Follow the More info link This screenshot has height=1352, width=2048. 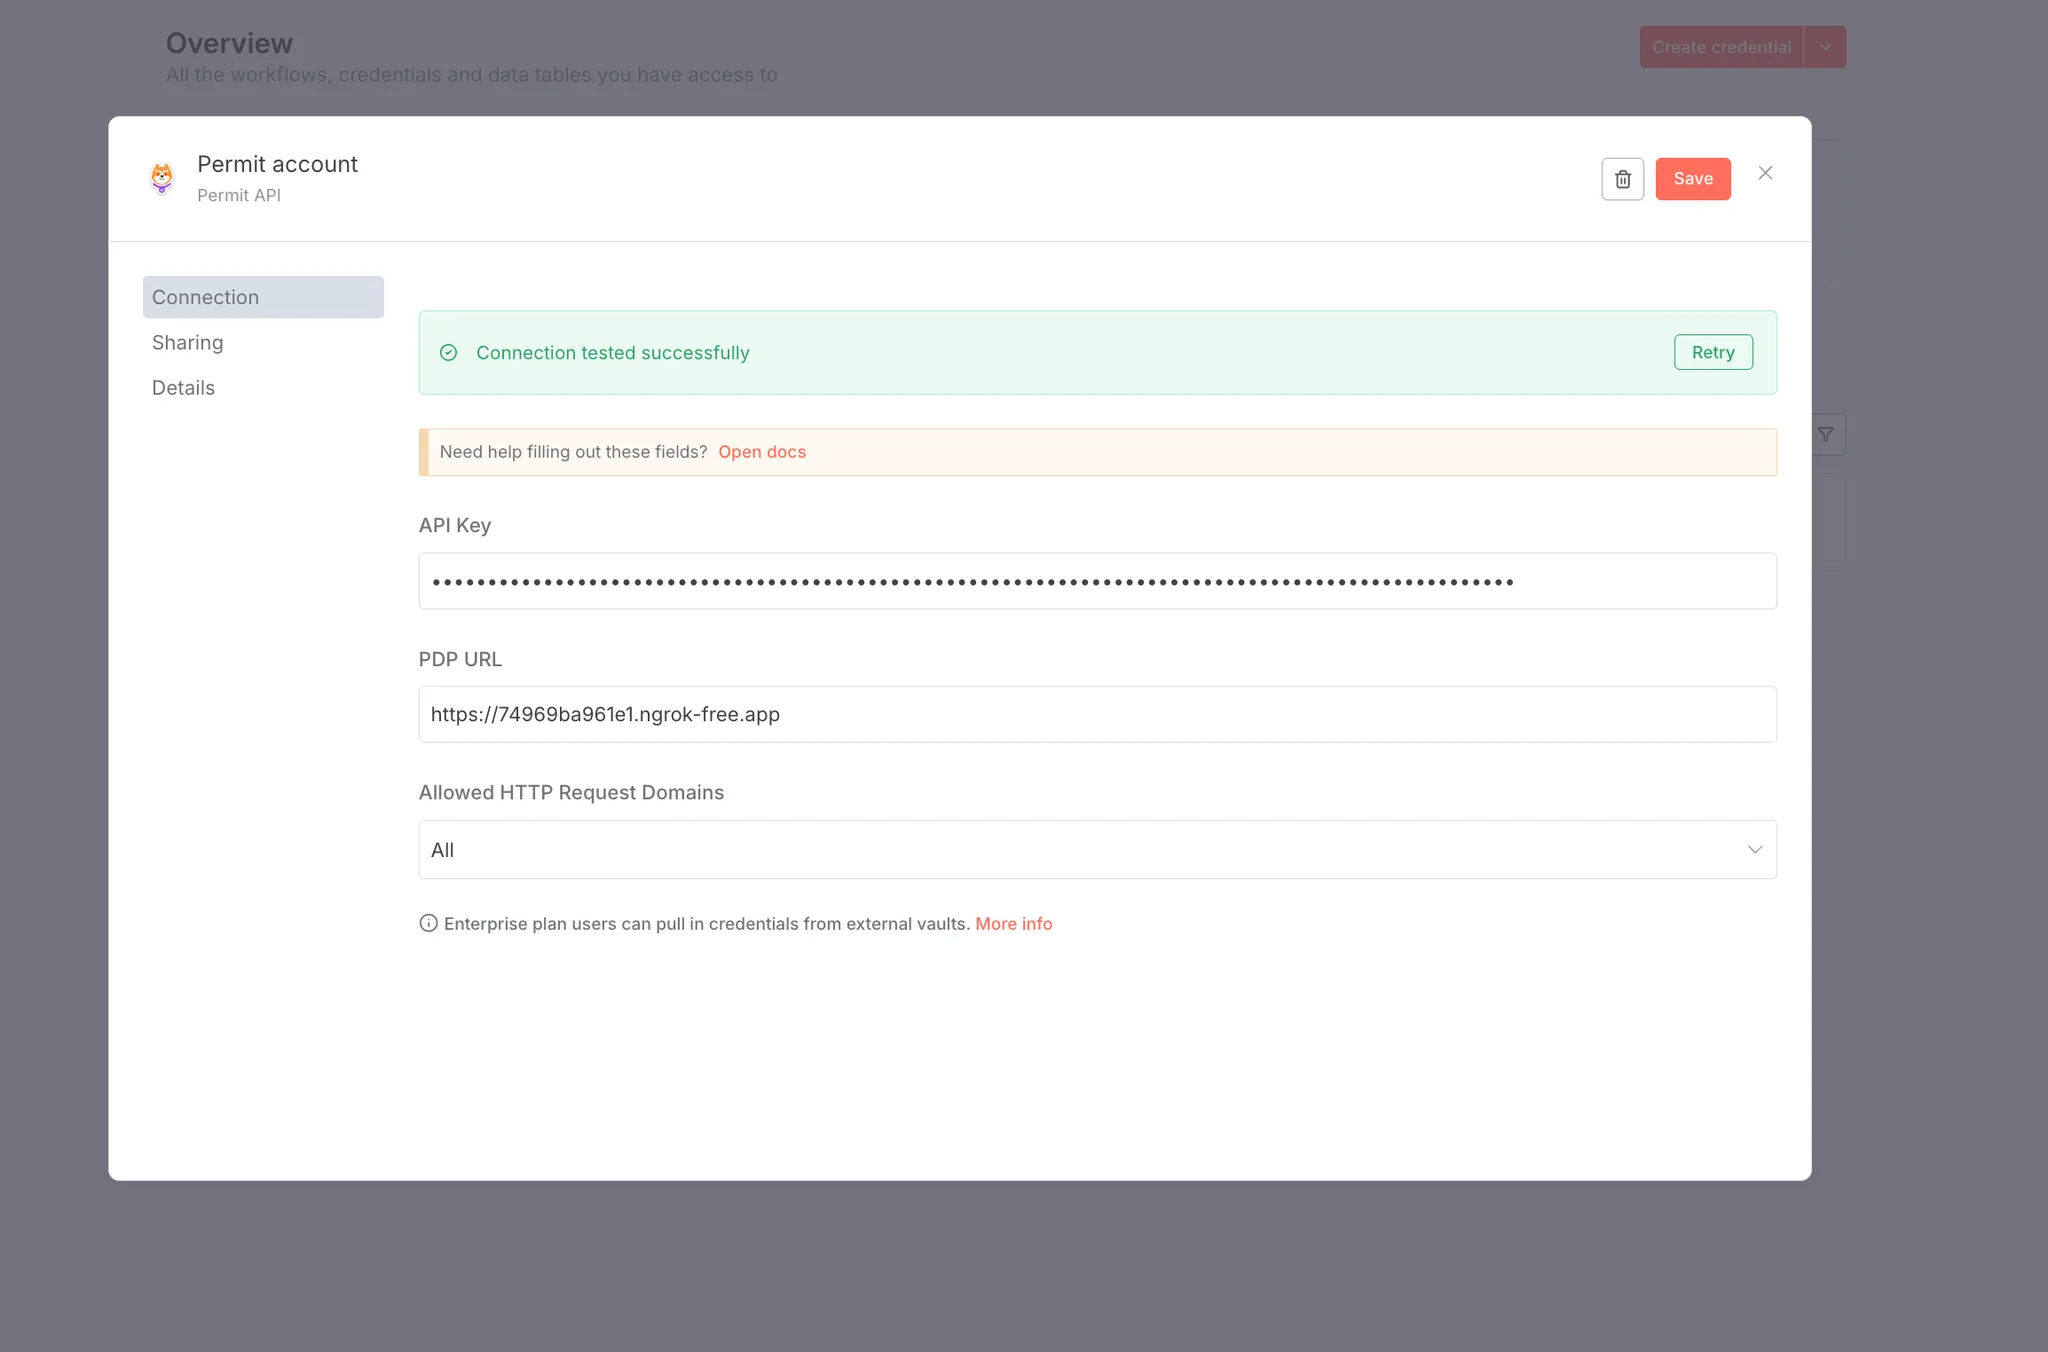1013,924
